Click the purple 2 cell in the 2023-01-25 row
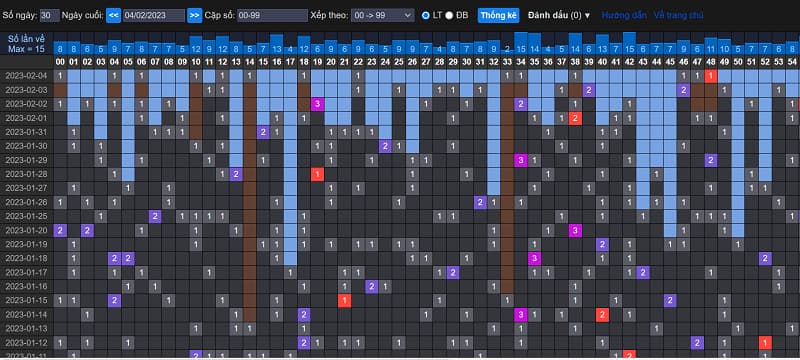 pyautogui.click(x=155, y=216)
